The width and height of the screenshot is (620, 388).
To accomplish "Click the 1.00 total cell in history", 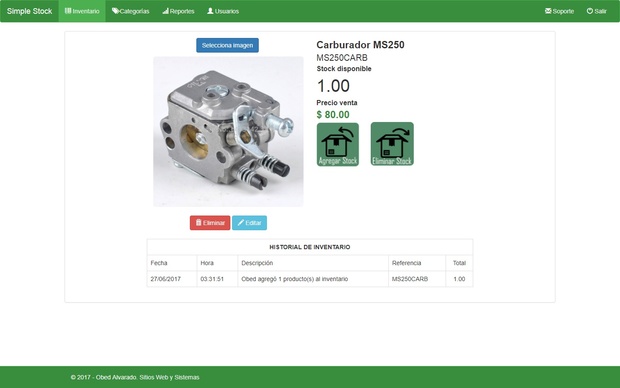I will coord(459,279).
